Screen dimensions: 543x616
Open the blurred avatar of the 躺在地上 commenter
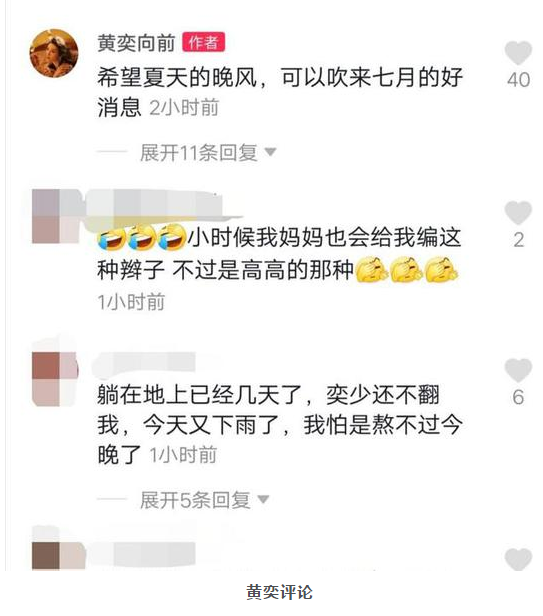click(x=55, y=379)
